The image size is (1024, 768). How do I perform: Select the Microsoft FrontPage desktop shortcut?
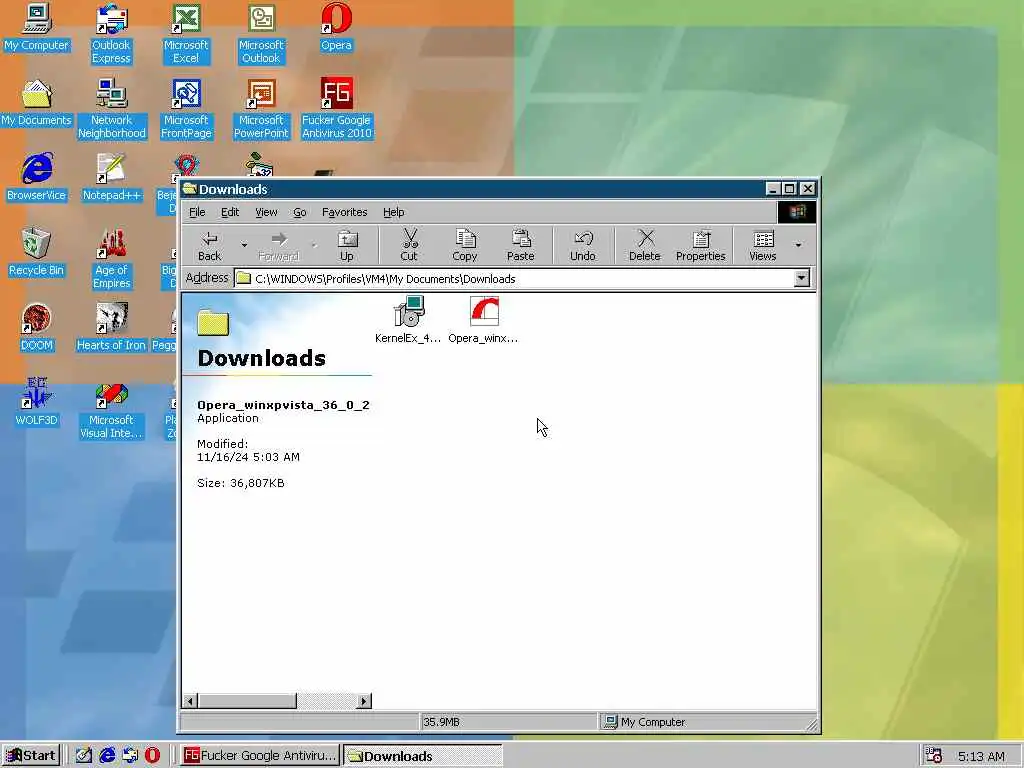coord(186,109)
